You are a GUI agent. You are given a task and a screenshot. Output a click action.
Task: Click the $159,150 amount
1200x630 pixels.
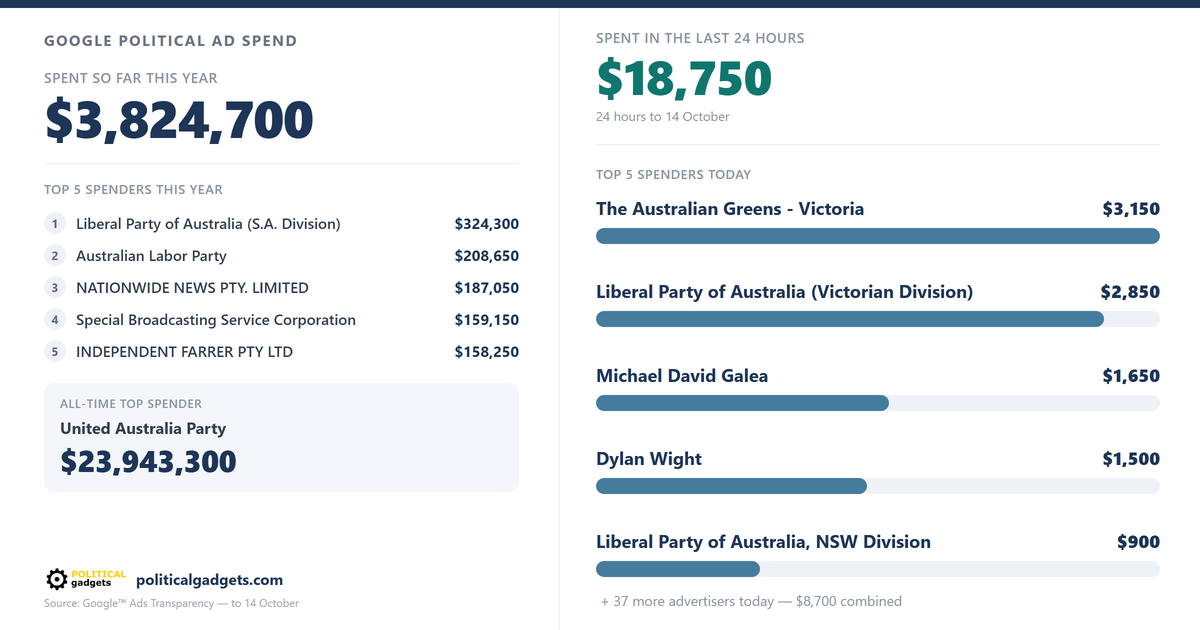pyautogui.click(x=486, y=320)
